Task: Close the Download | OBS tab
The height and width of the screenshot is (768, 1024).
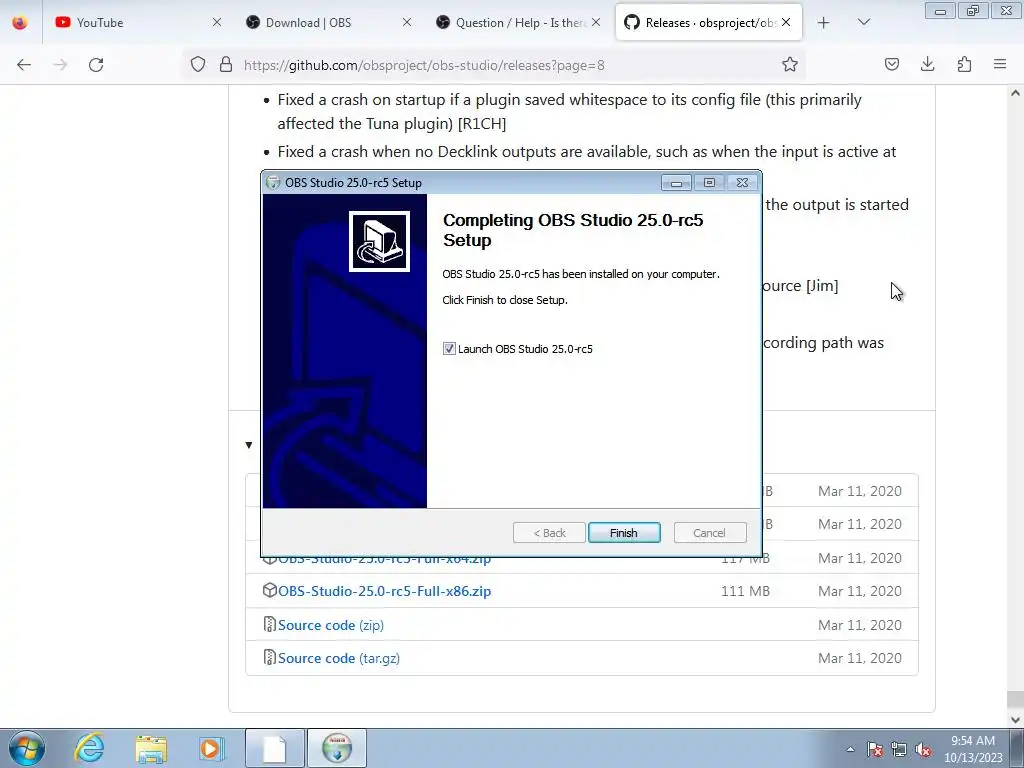Action: point(407,23)
